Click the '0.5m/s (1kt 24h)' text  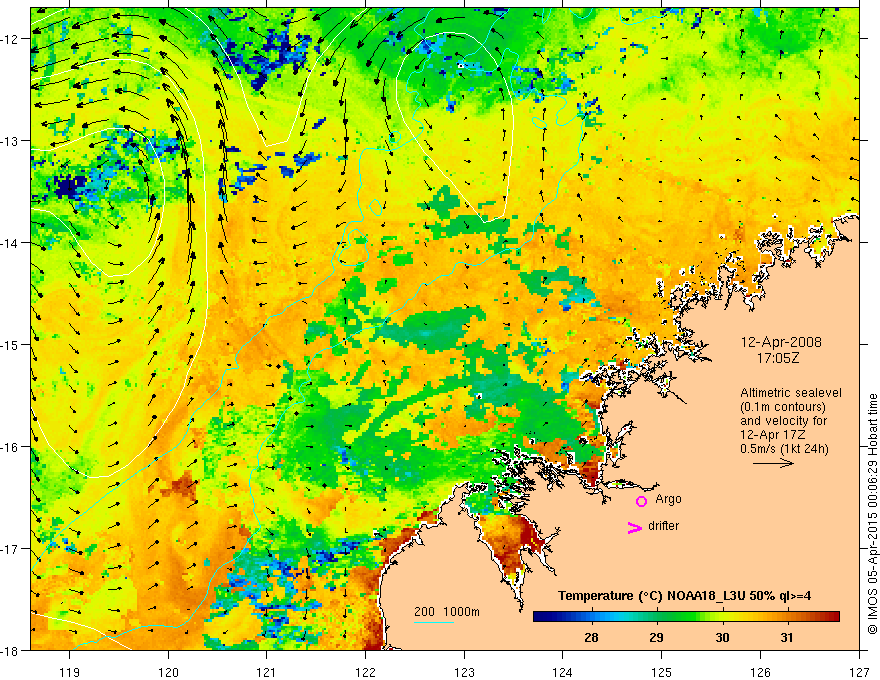785,449
